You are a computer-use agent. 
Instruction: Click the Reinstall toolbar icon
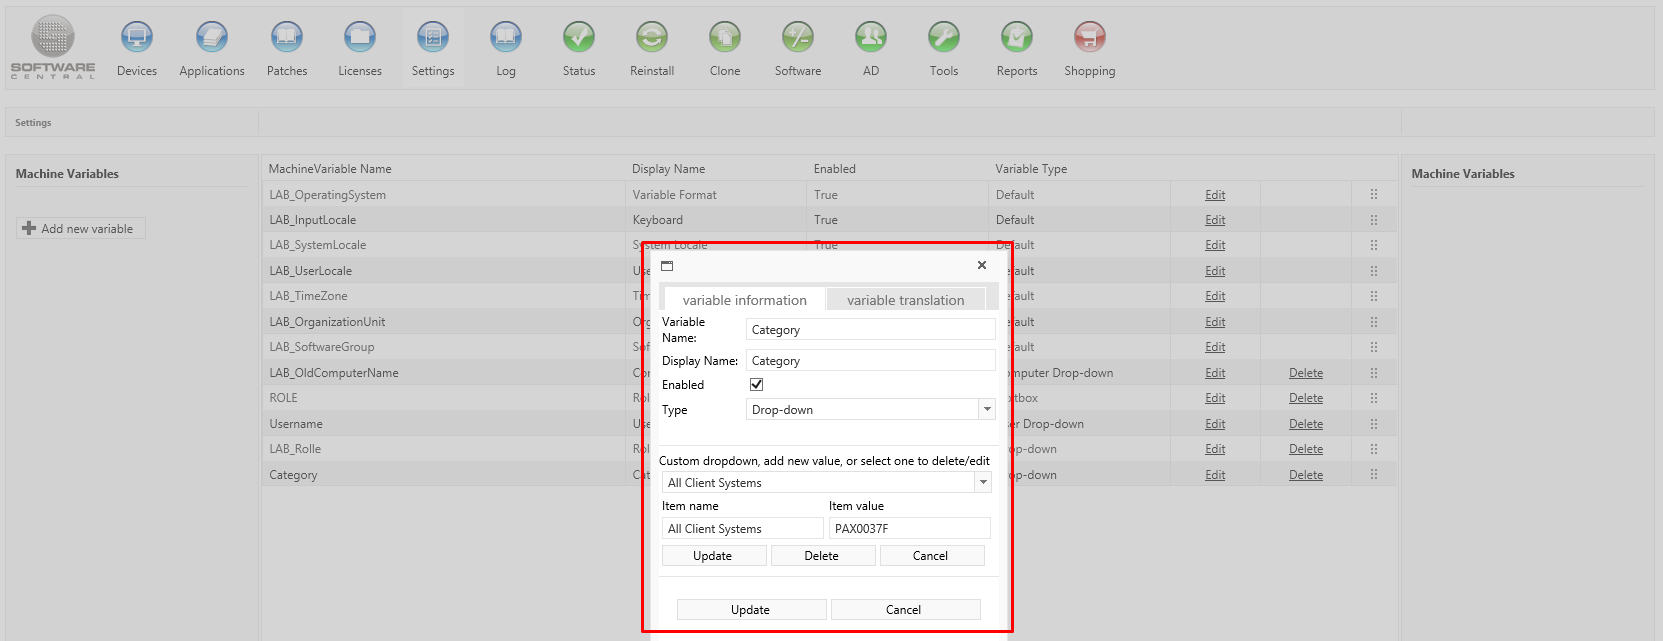652,38
